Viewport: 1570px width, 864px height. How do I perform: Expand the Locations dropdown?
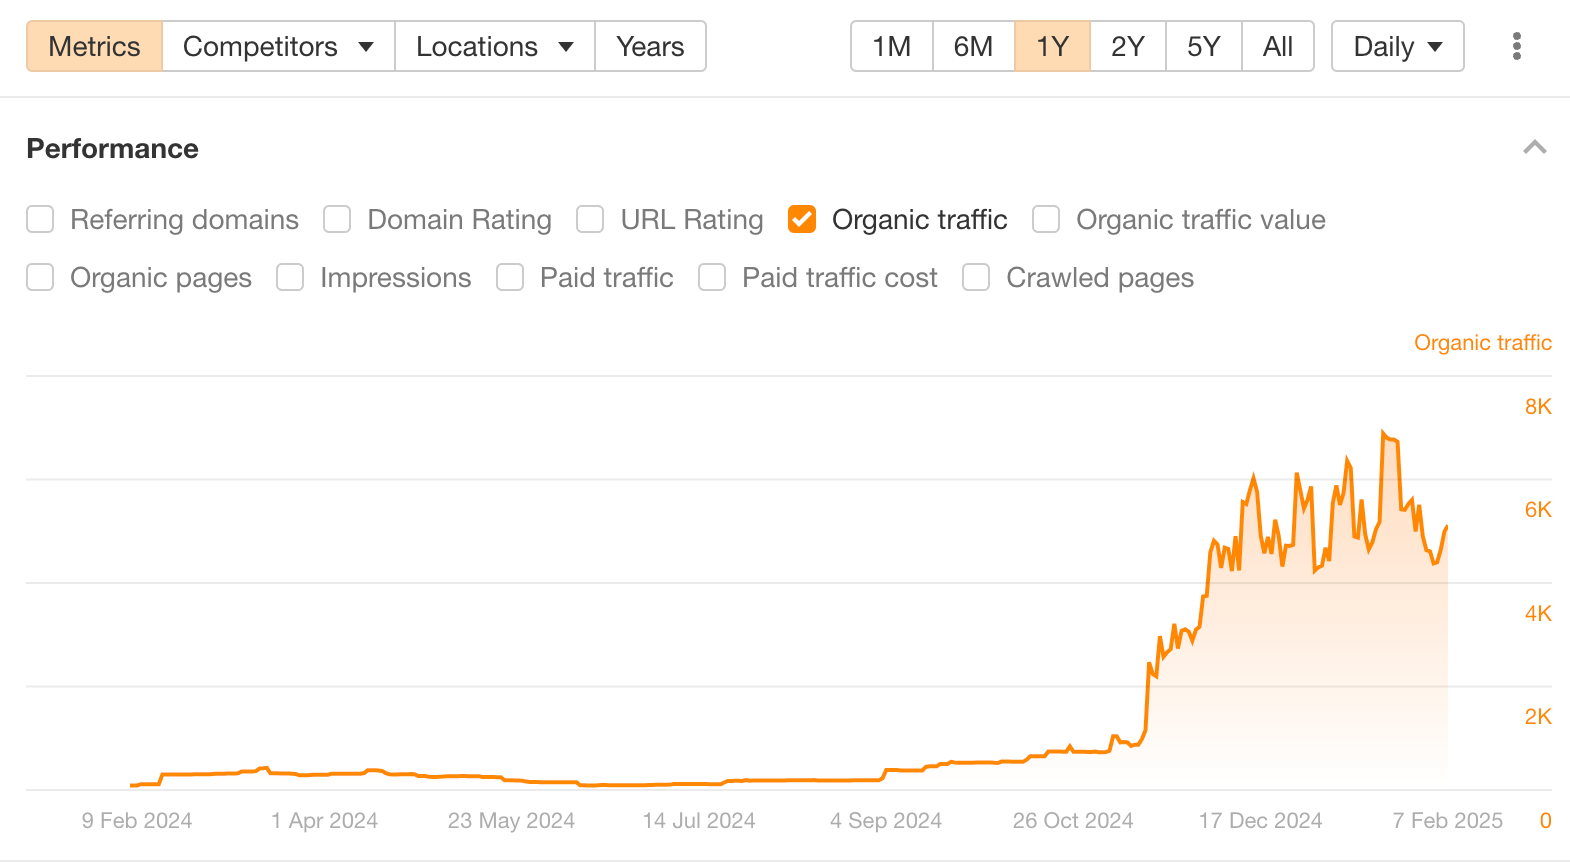[x=494, y=47]
